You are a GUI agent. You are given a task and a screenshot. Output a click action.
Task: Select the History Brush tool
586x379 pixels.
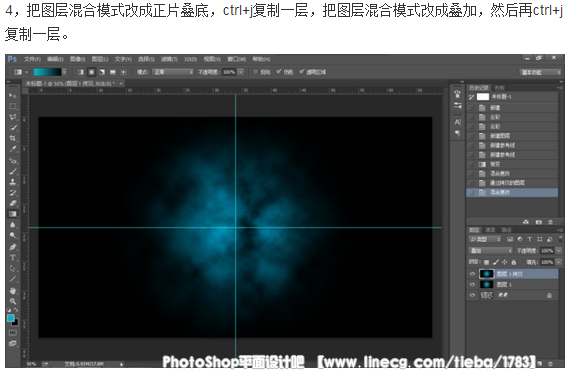13,193
